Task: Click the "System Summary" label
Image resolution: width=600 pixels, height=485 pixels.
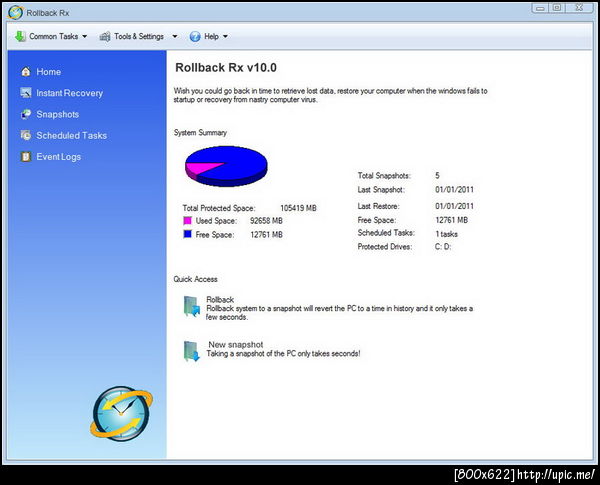Action: 200,132
